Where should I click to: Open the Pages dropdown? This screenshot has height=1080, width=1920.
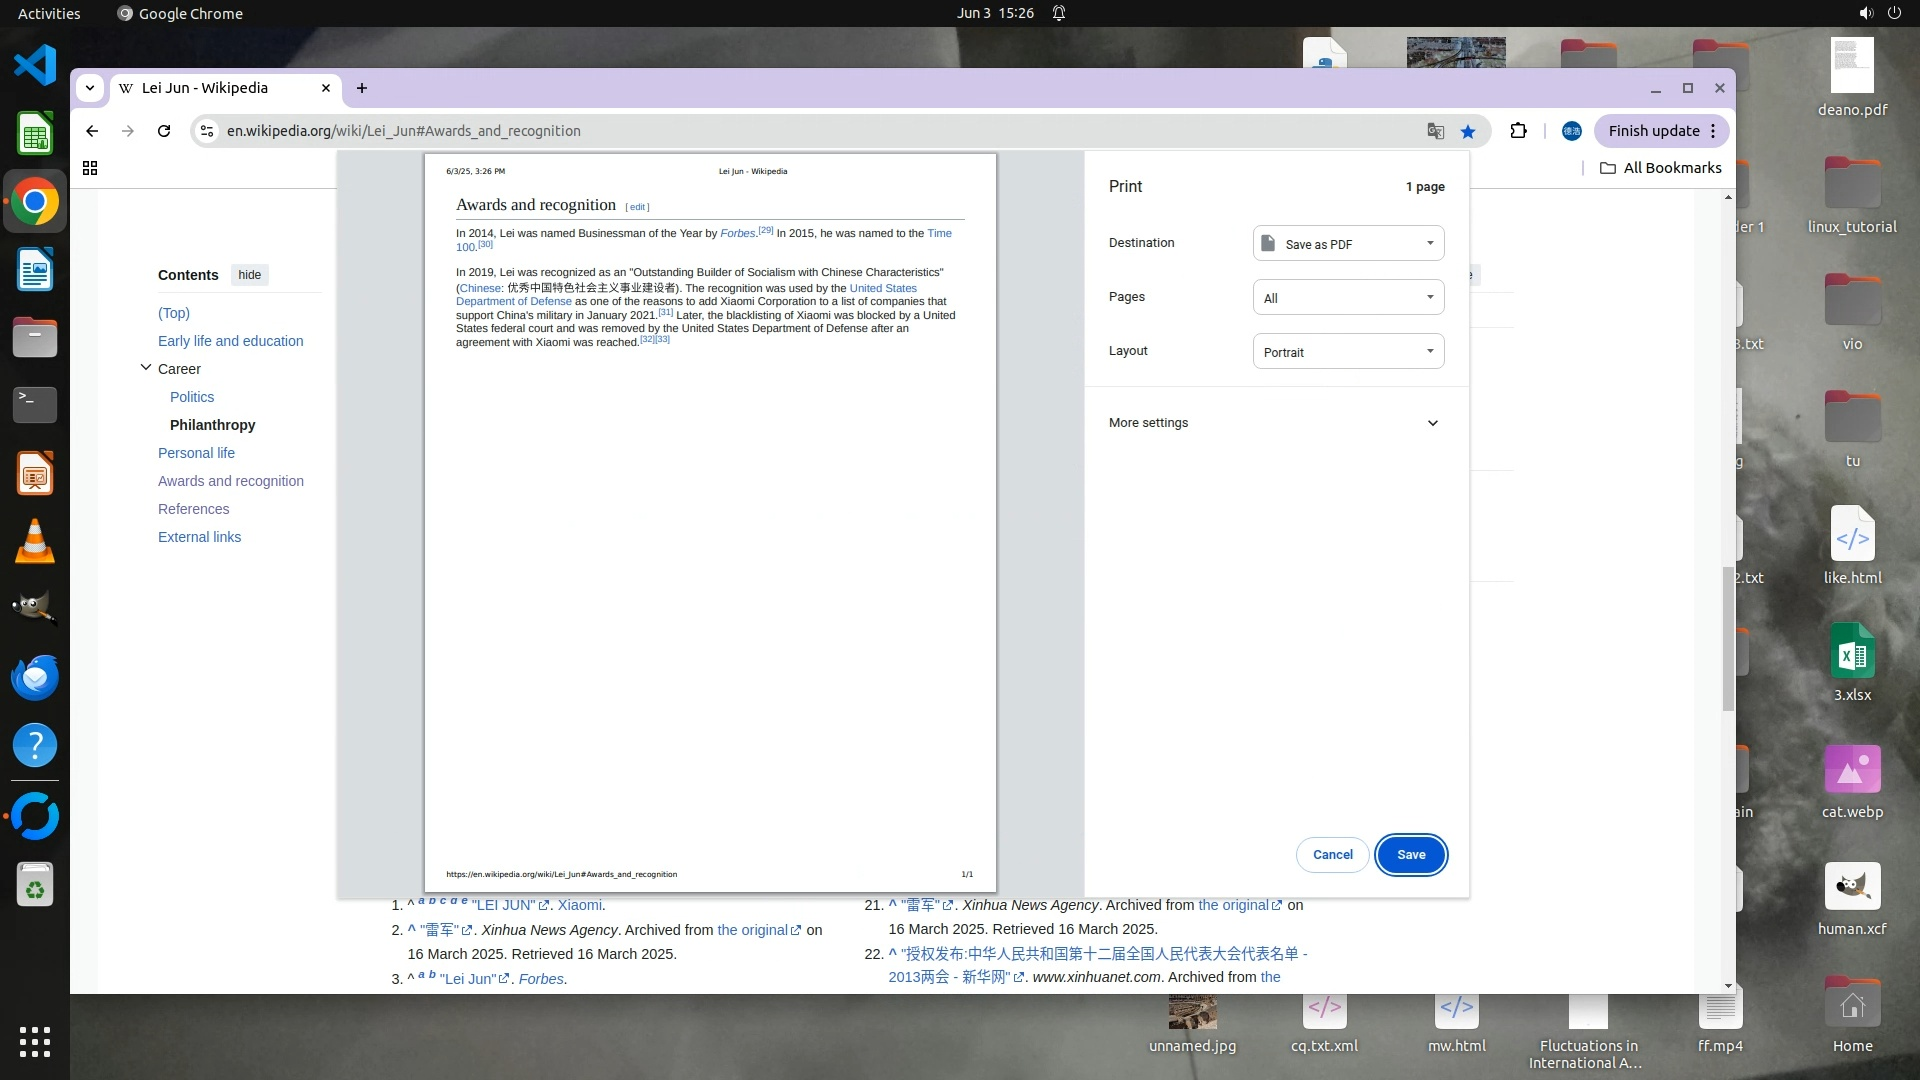(1348, 297)
